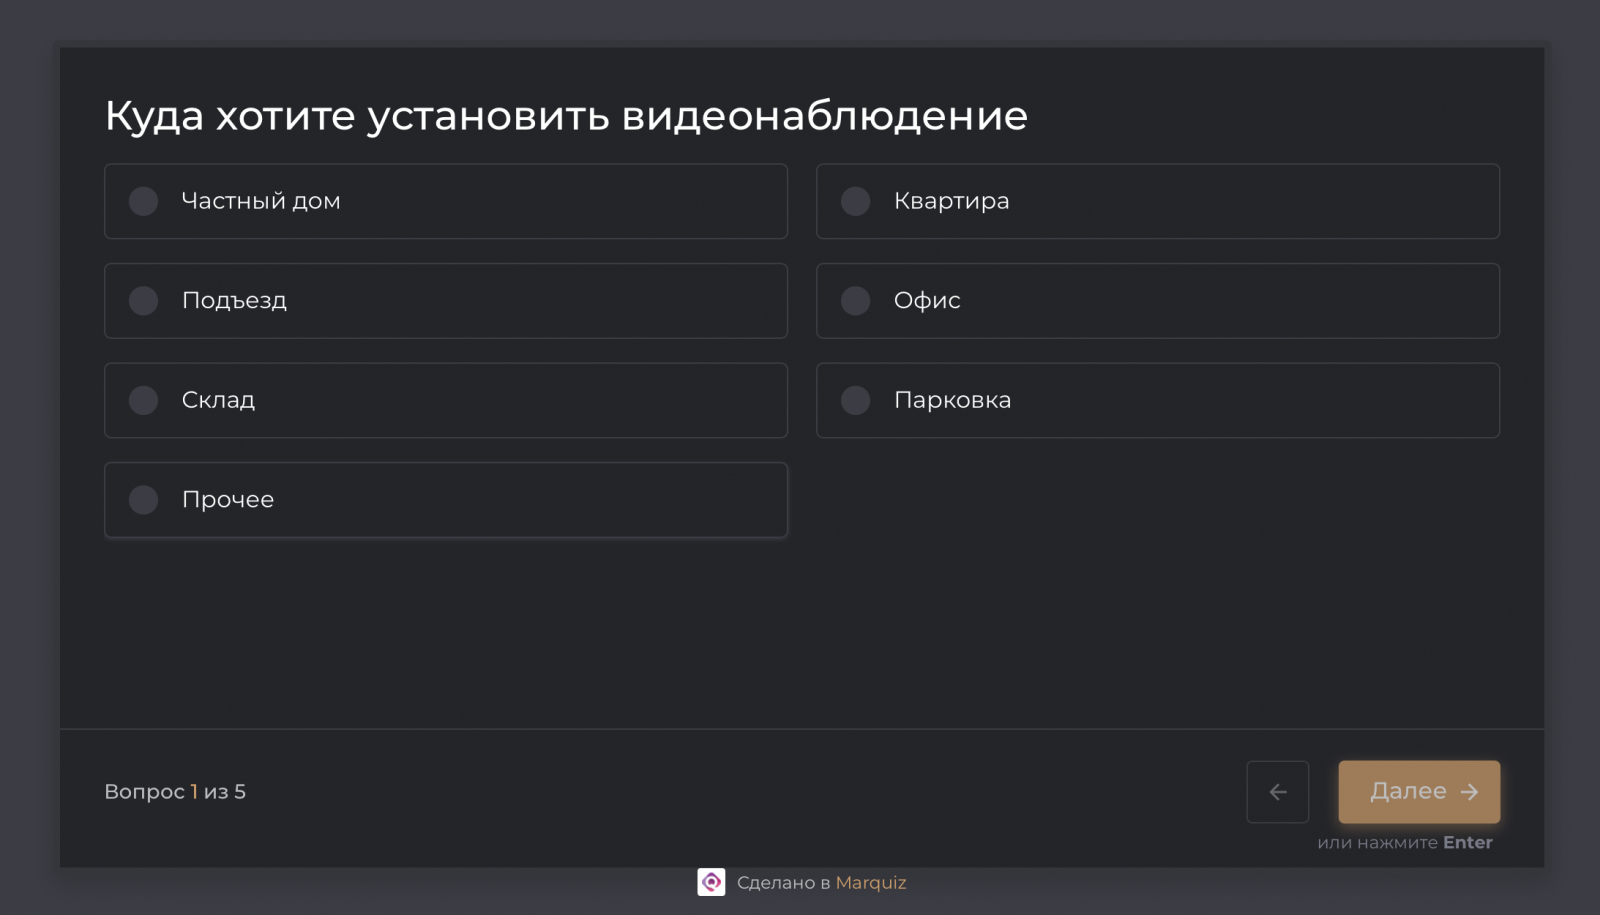Select the Подъезд radio option
Screen dimensions: 1600x915
[x=144, y=301]
